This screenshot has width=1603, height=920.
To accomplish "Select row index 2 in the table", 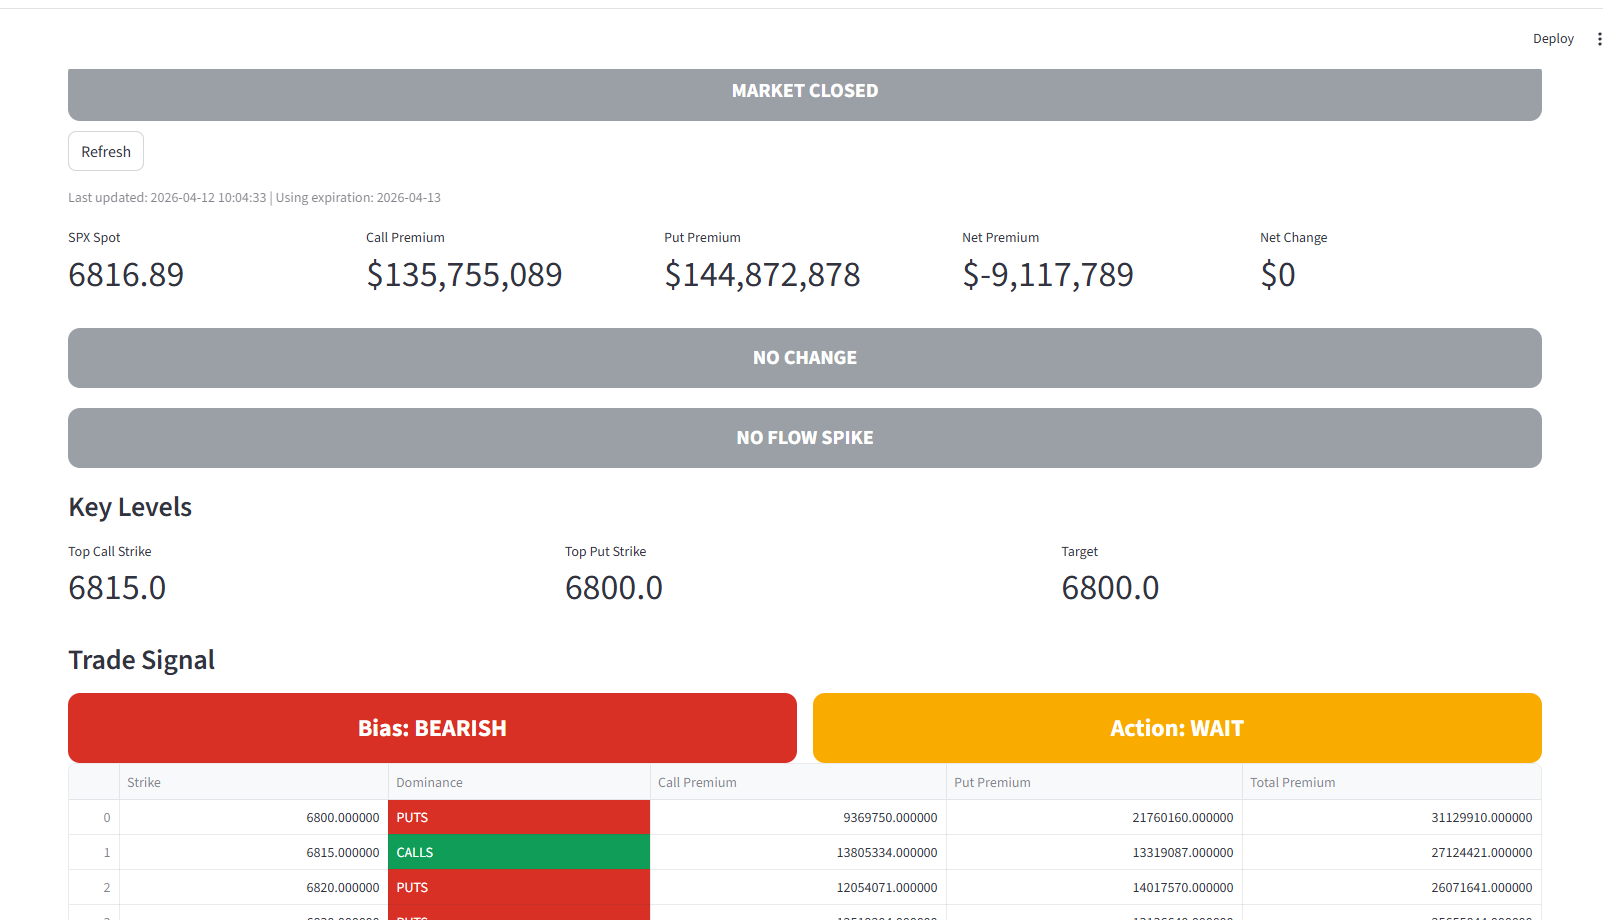I will click(x=107, y=888).
